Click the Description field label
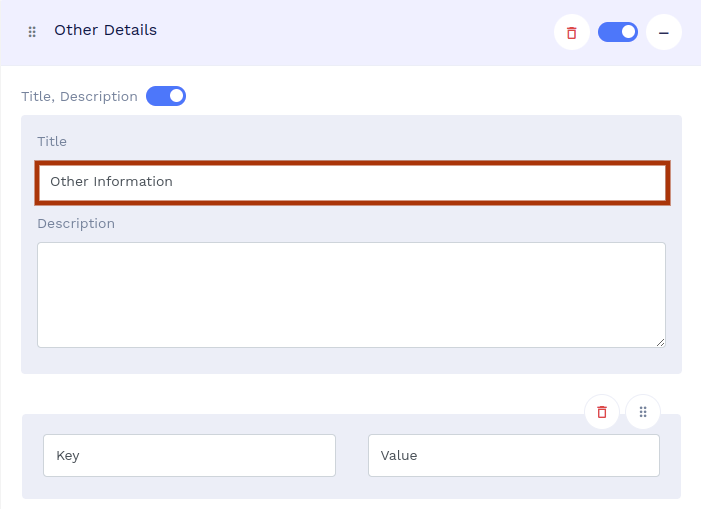The width and height of the screenshot is (701, 509). pos(76,224)
